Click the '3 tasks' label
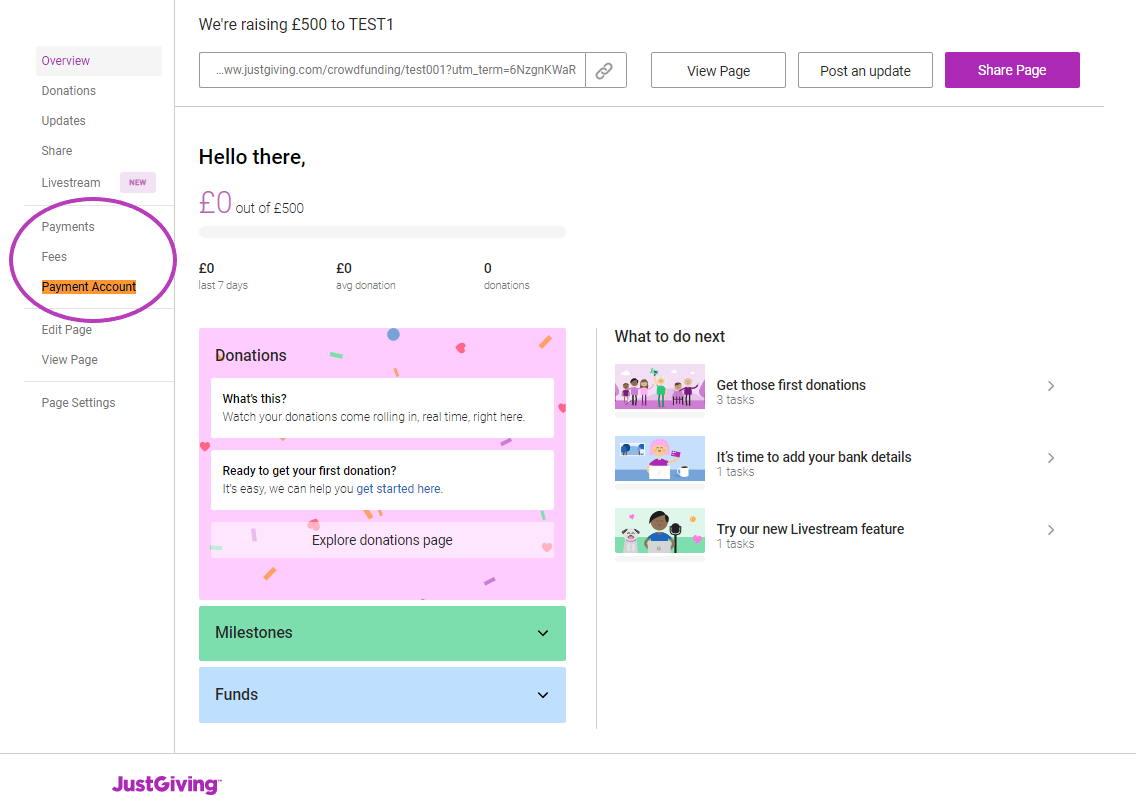Image resolution: width=1136 pixels, height=806 pixels. pyautogui.click(x=735, y=400)
